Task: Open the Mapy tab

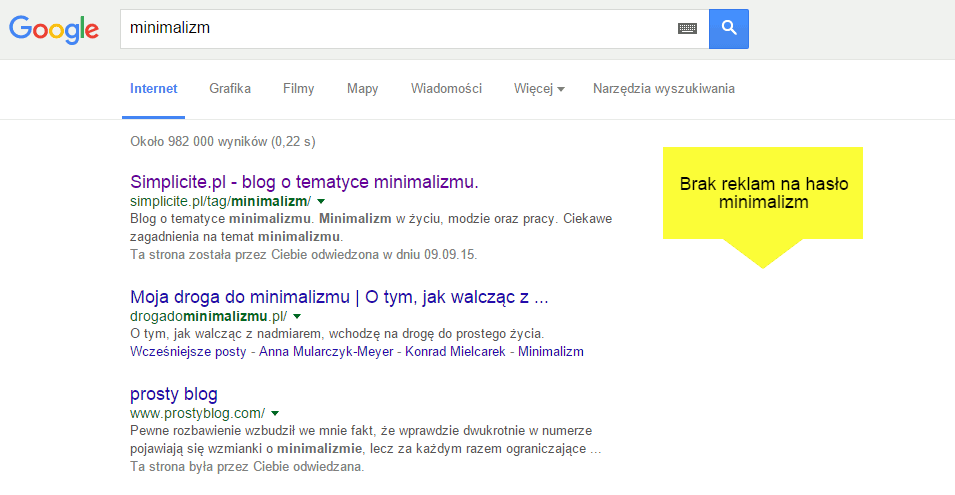Action: [362, 89]
